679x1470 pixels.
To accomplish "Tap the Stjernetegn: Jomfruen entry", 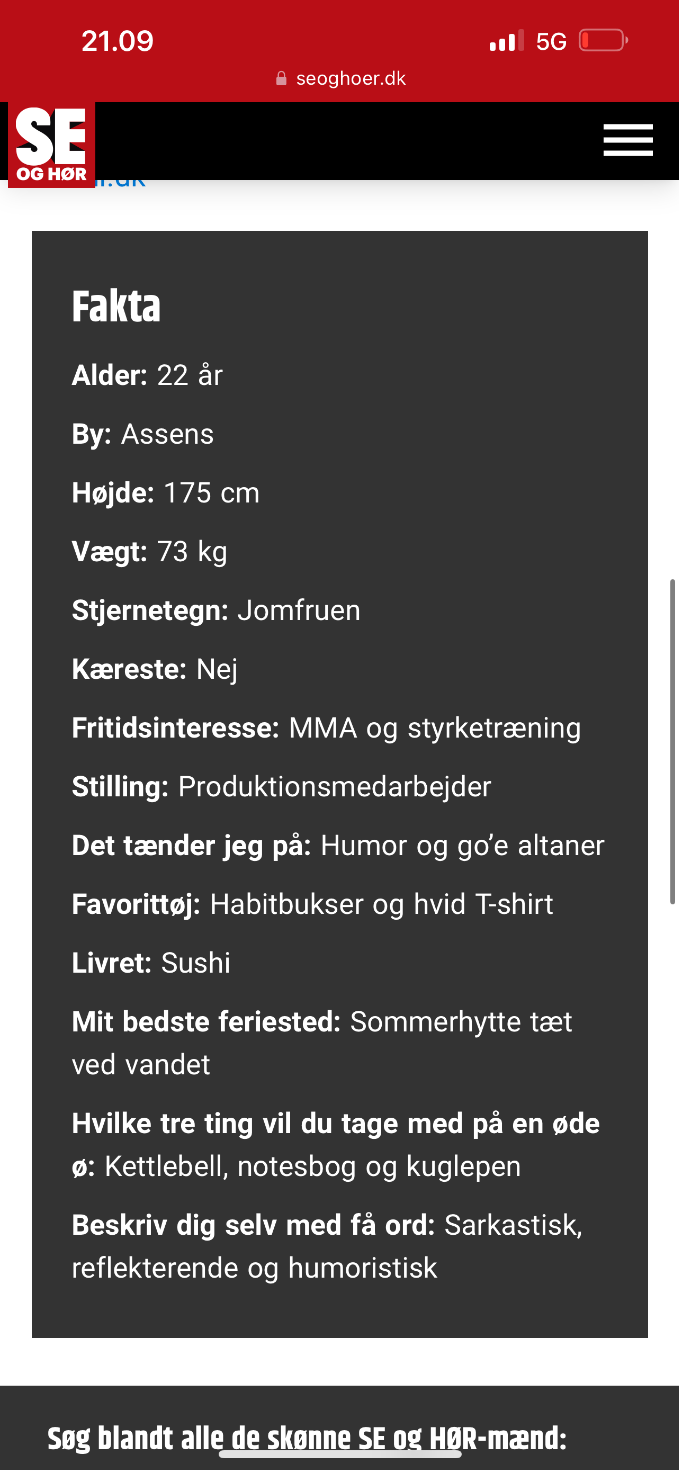I will (216, 610).
